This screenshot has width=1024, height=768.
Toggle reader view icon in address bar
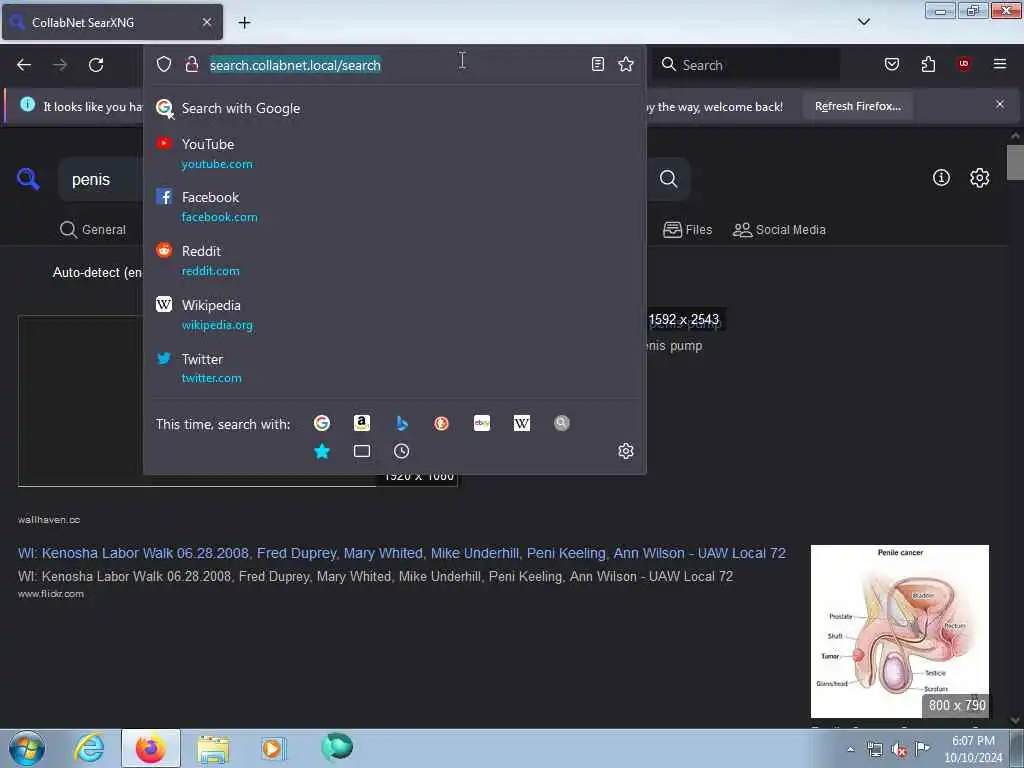[598, 64]
